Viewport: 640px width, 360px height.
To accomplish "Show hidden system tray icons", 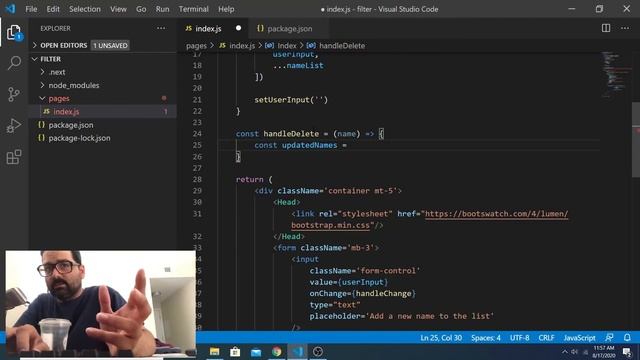I will pyautogui.click(x=564, y=352).
